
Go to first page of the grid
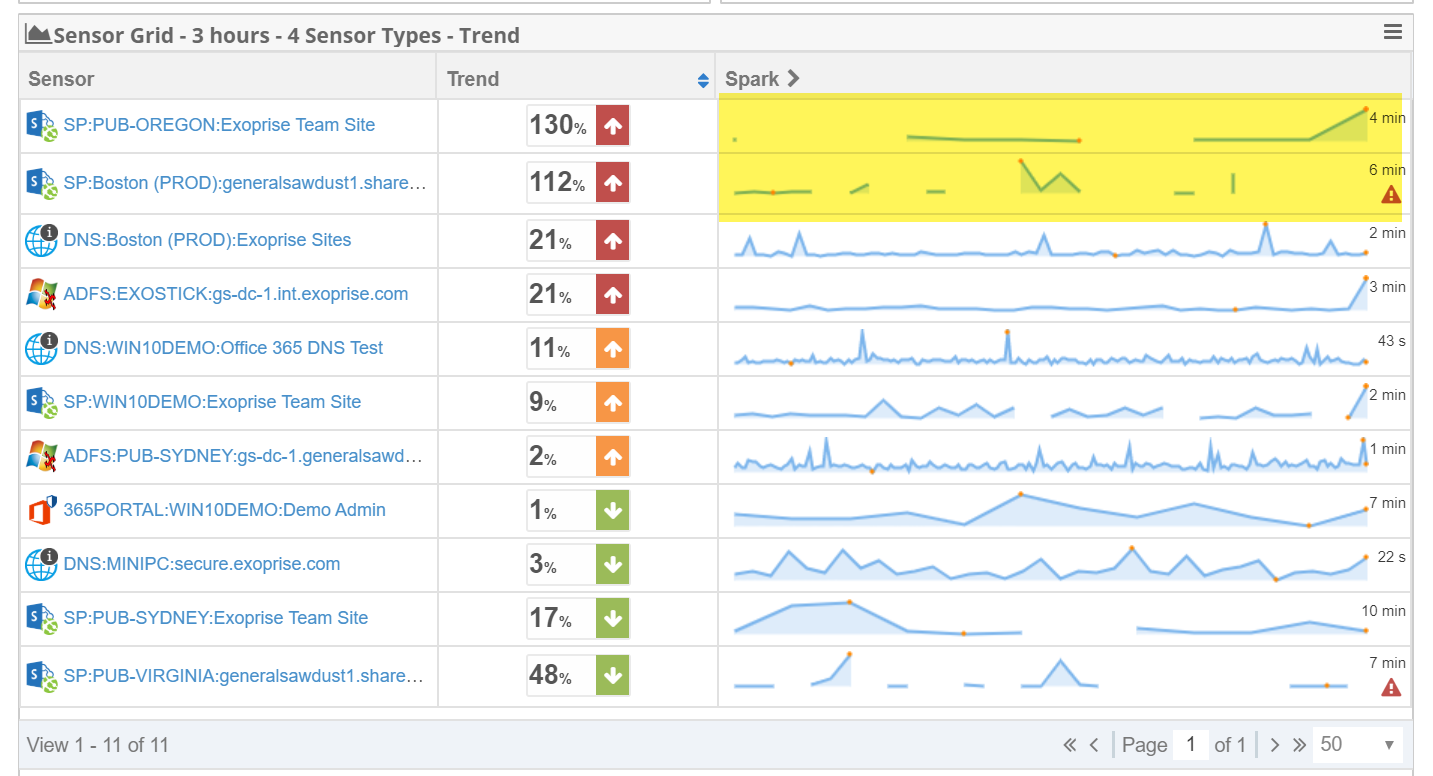point(1070,745)
